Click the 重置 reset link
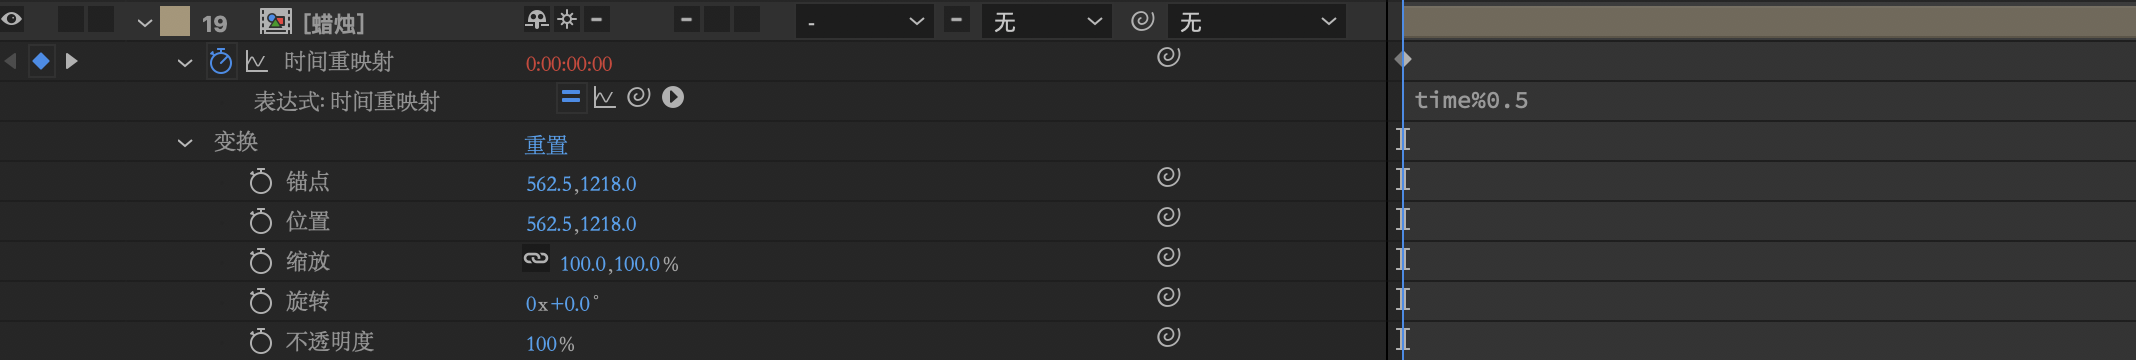Image resolution: width=2136 pixels, height=360 pixels. click(546, 145)
